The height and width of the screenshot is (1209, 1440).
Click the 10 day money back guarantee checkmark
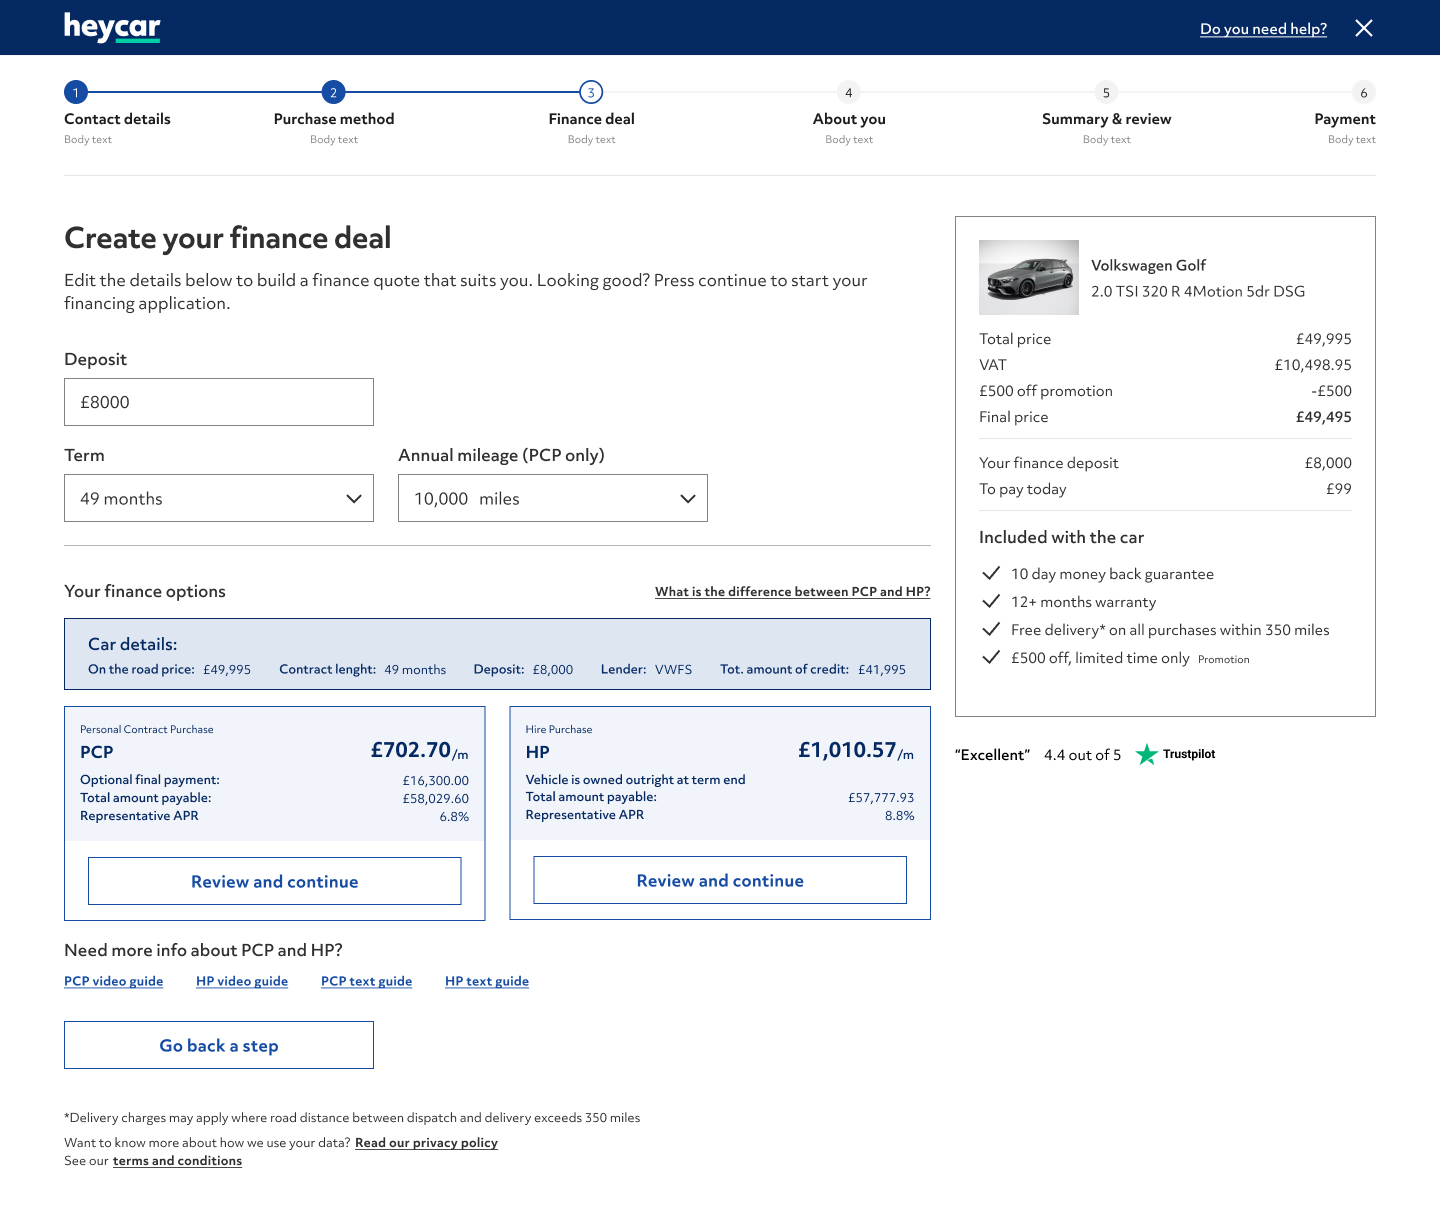pos(991,573)
